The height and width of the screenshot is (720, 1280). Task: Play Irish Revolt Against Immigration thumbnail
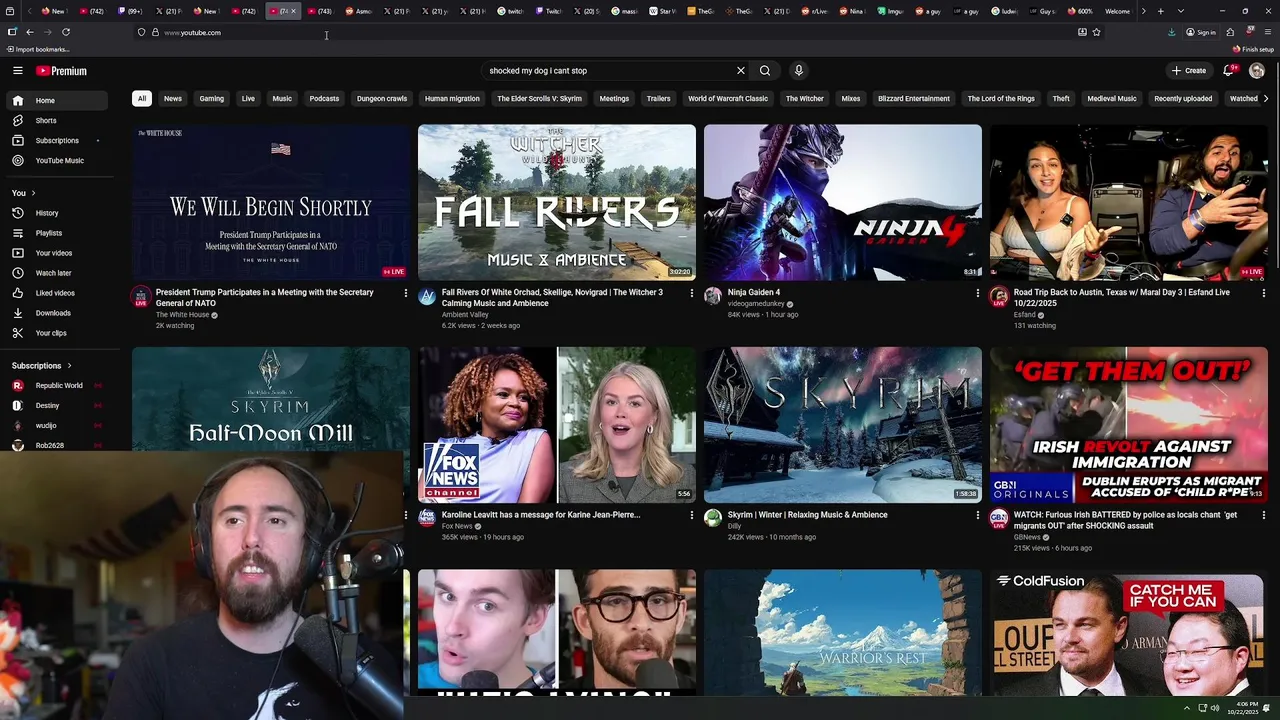pyautogui.click(x=1129, y=425)
